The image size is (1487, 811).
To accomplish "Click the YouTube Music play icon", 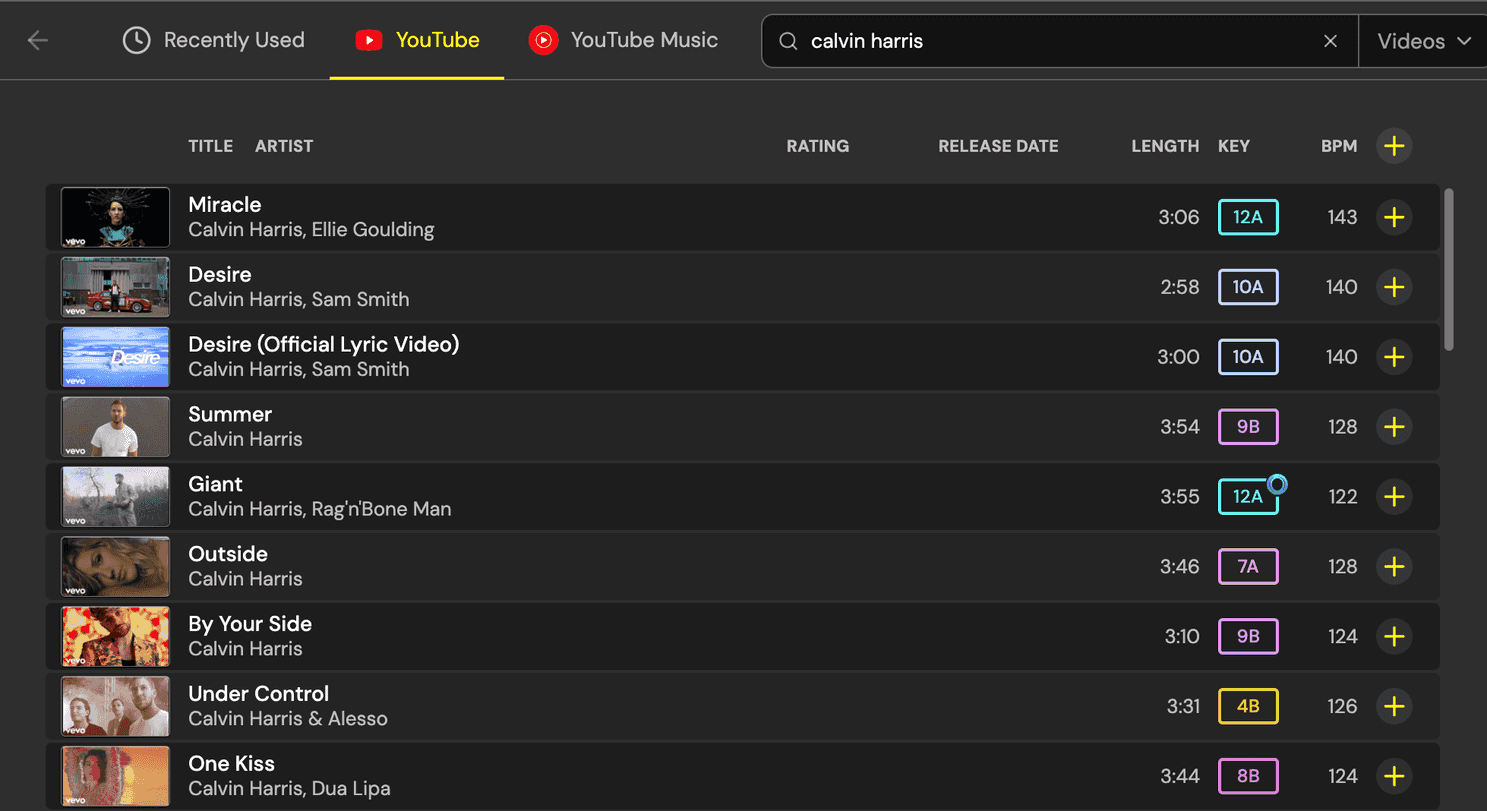I will [542, 40].
